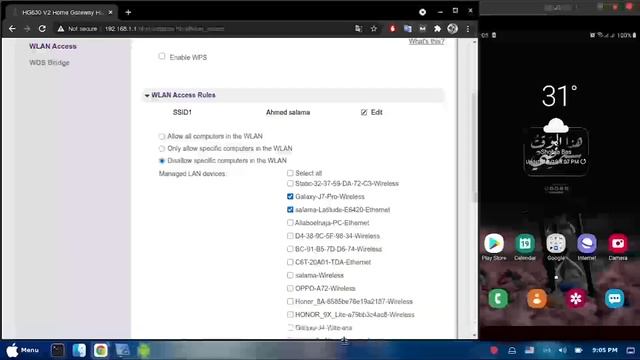Open the Chrome extensions puzzle icon

[x=437, y=29]
